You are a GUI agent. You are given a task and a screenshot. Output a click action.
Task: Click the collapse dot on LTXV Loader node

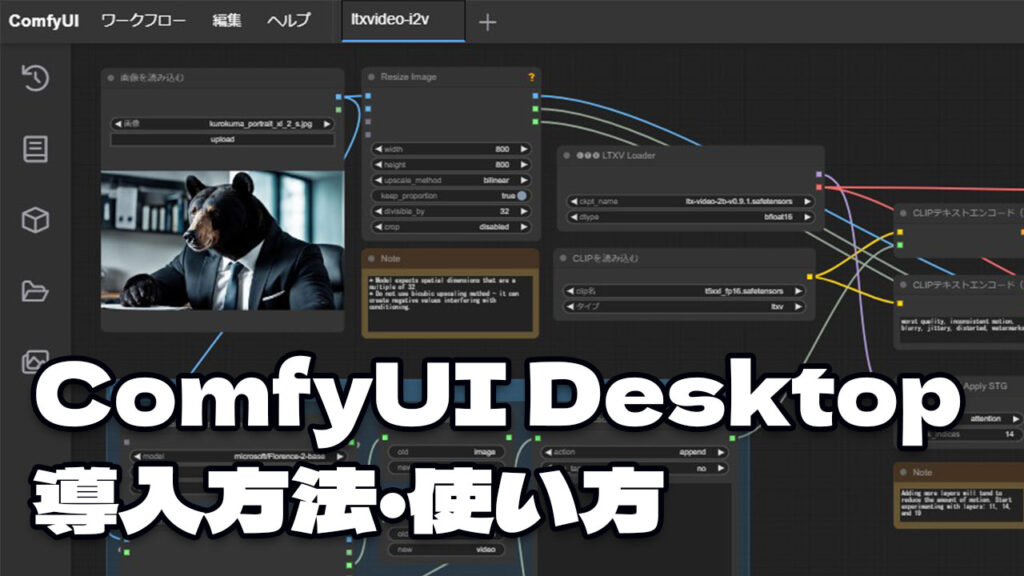click(567, 153)
